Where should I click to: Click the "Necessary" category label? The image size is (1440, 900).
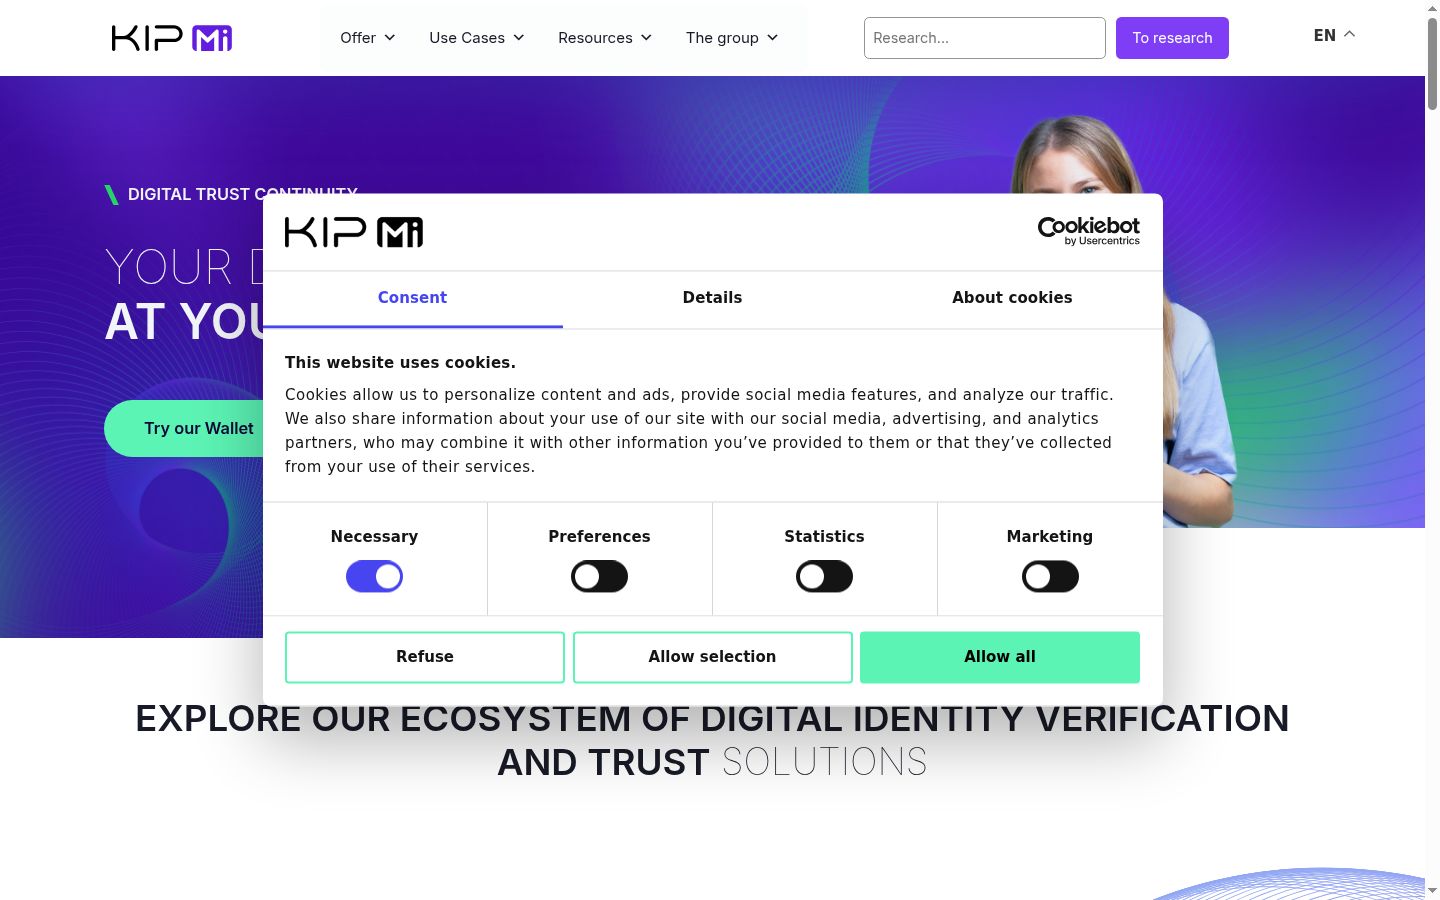point(374,537)
